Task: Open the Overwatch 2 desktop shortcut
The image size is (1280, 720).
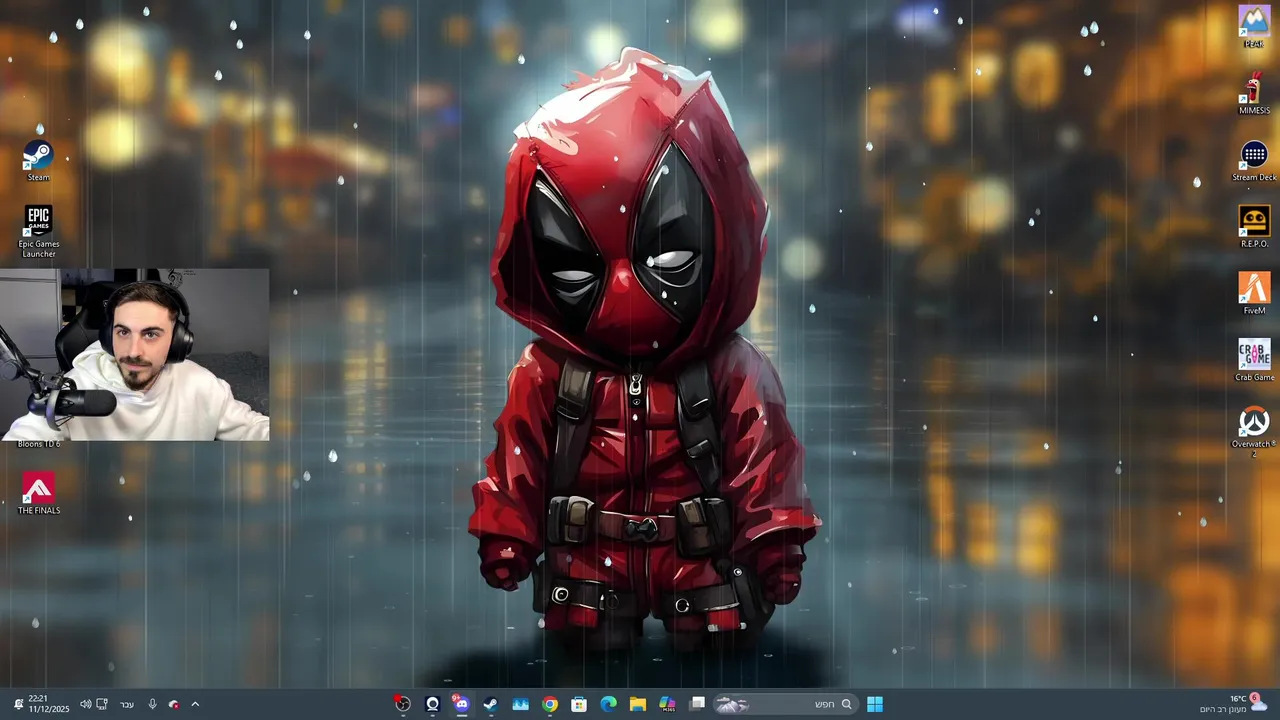Action: 1254,432
